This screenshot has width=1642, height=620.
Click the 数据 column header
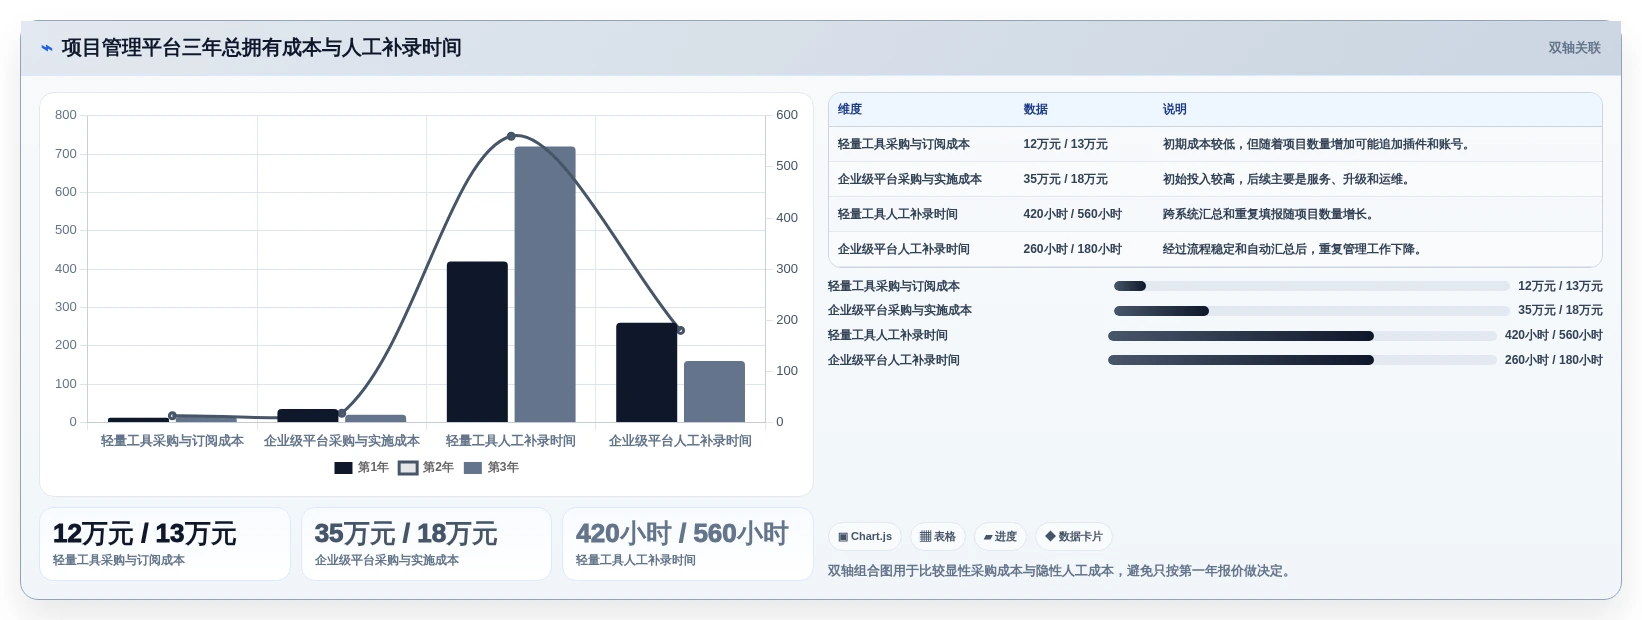point(1036,110)
